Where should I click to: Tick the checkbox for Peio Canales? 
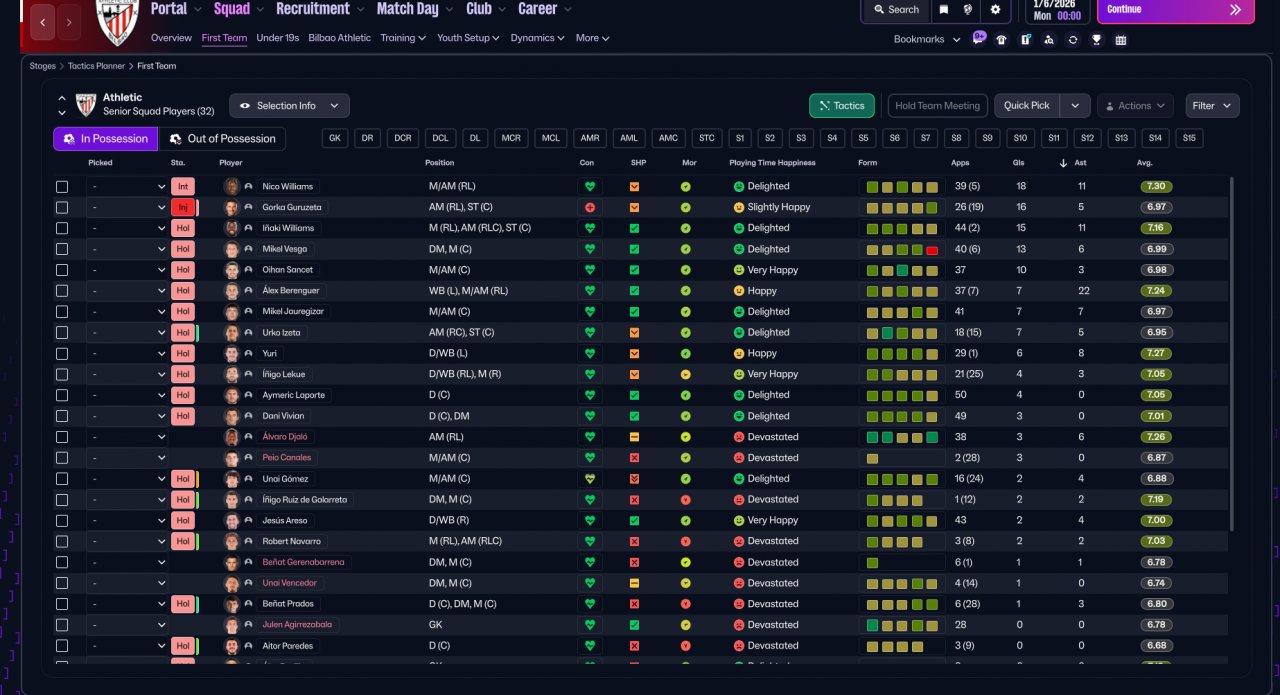(x=62, y=458)
